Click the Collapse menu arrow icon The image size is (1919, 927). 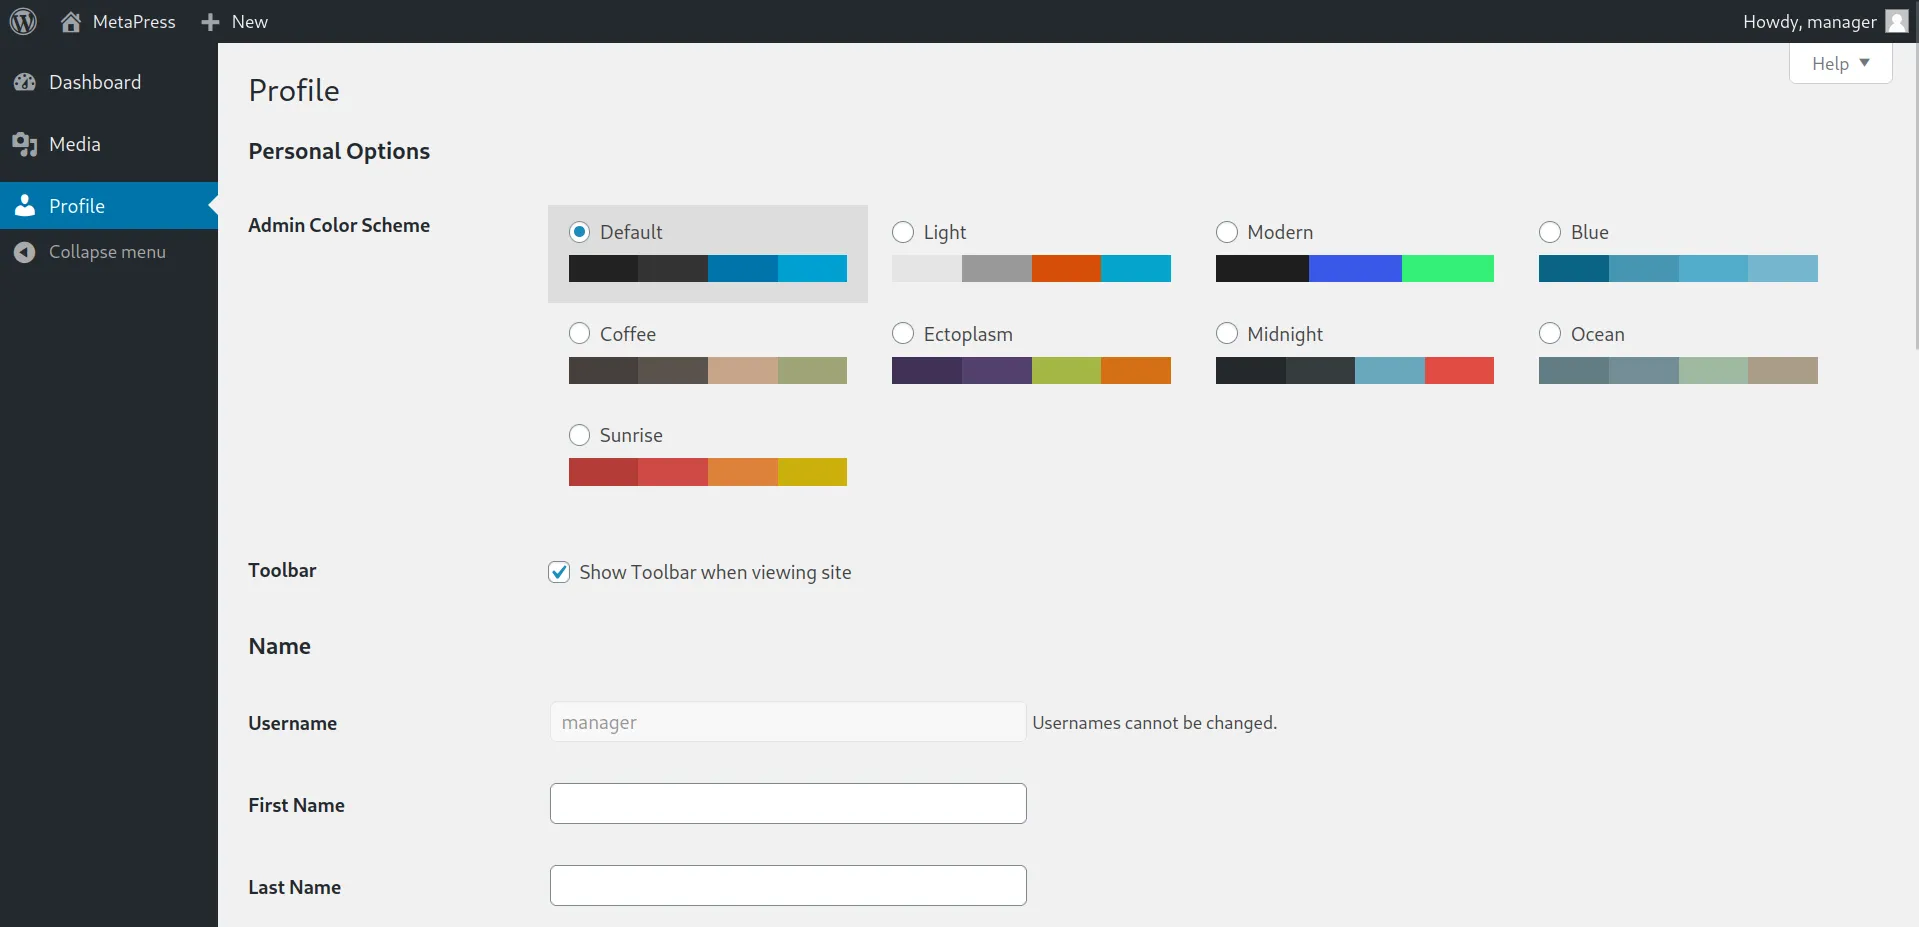pos(25,251)
